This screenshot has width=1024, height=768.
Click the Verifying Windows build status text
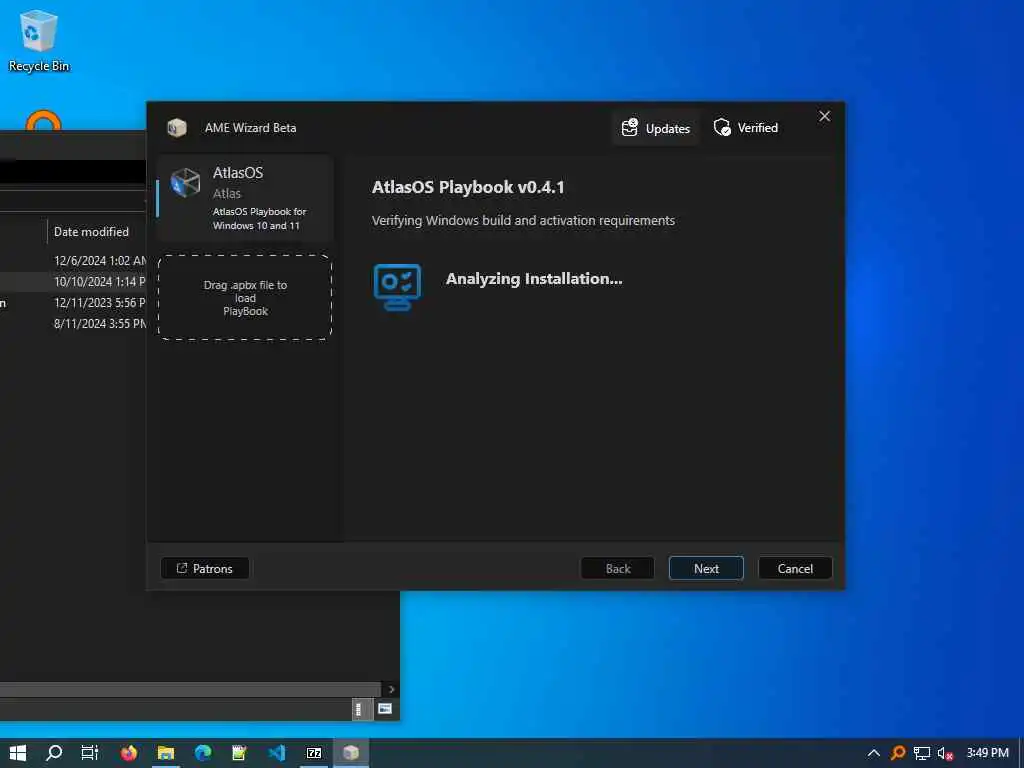523,221
